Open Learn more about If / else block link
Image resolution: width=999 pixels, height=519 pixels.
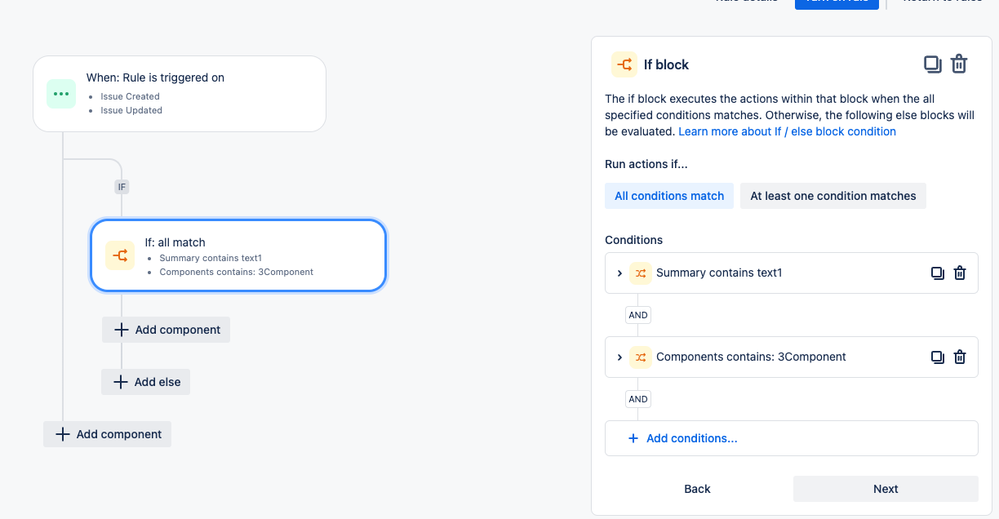tap(787, 131)
